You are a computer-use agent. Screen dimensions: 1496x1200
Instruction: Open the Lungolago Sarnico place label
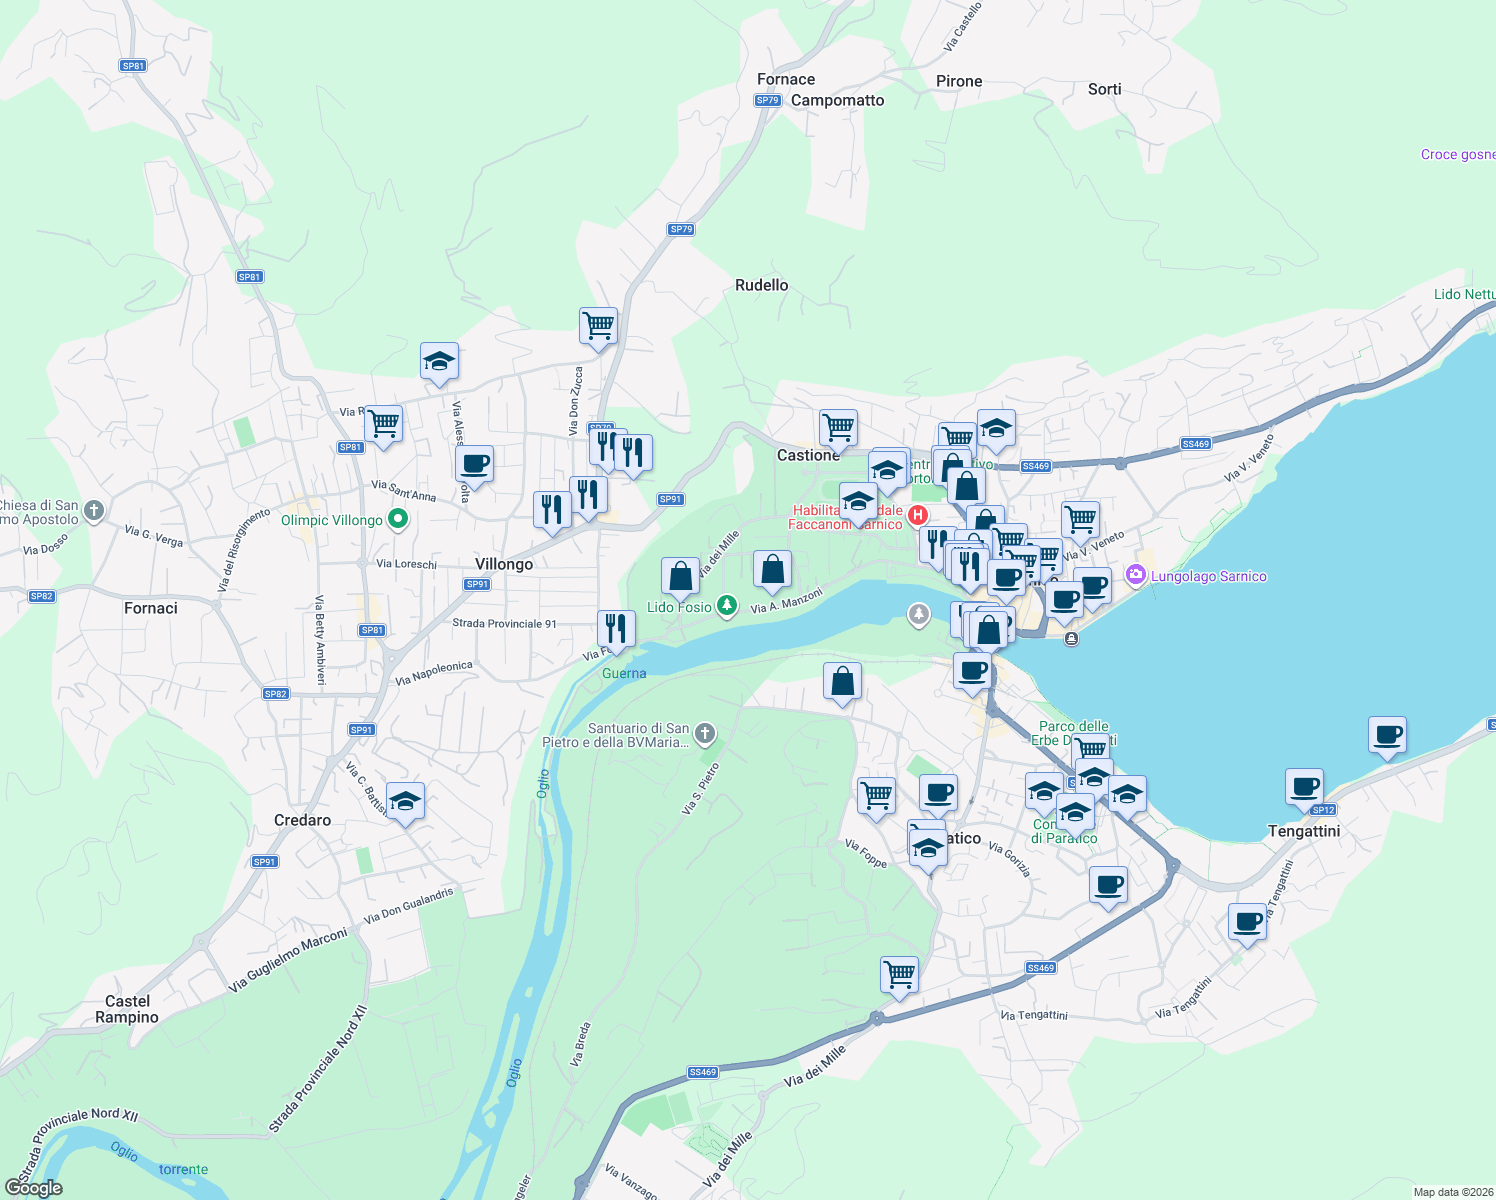(x=1210, y=576)
